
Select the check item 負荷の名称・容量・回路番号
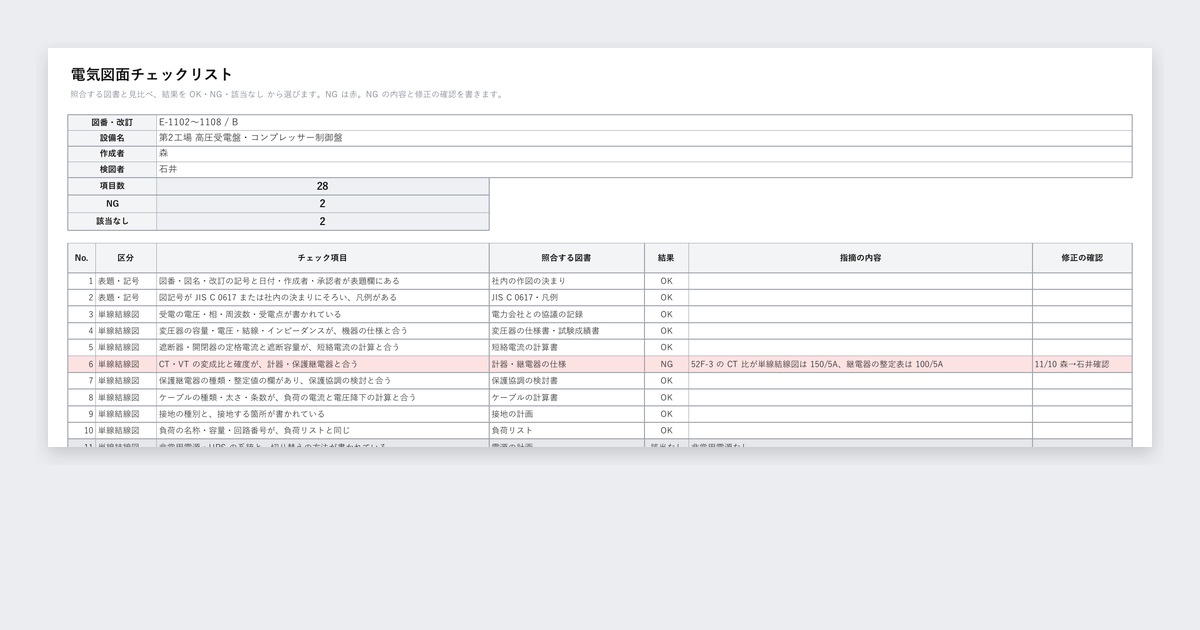pyautogui.click(x=322, y=430)
